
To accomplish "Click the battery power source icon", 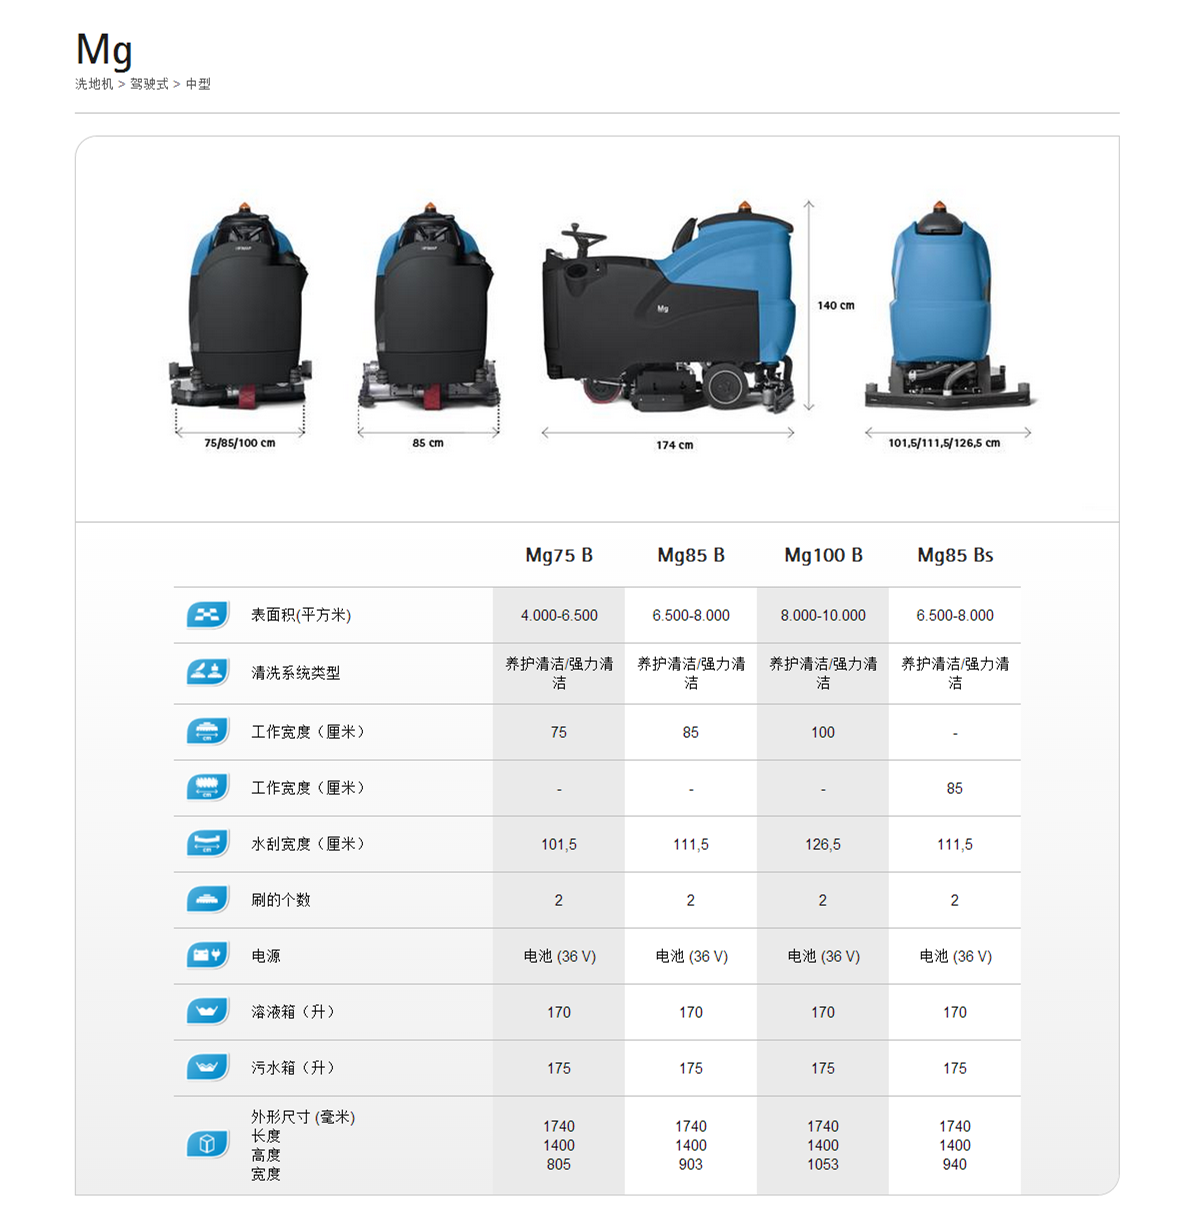I will 208,955.
